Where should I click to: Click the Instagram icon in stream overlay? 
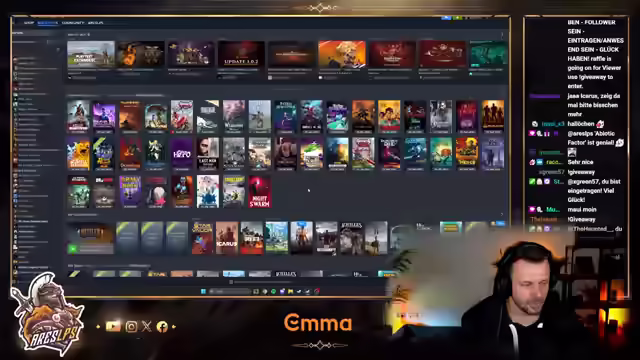point(131,327)
